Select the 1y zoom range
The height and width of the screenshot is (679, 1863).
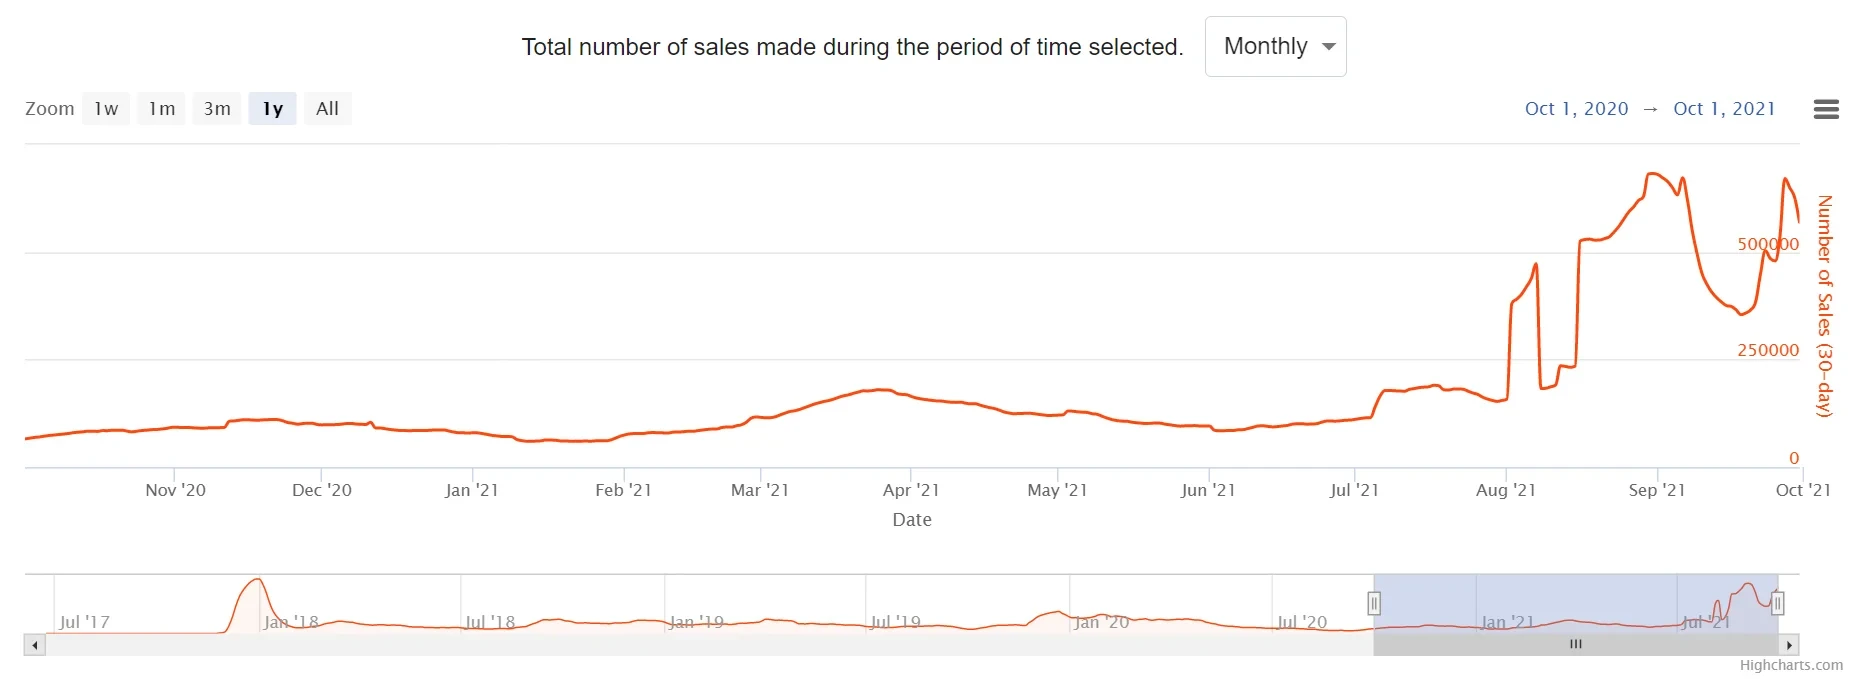(x=272, y=109)
